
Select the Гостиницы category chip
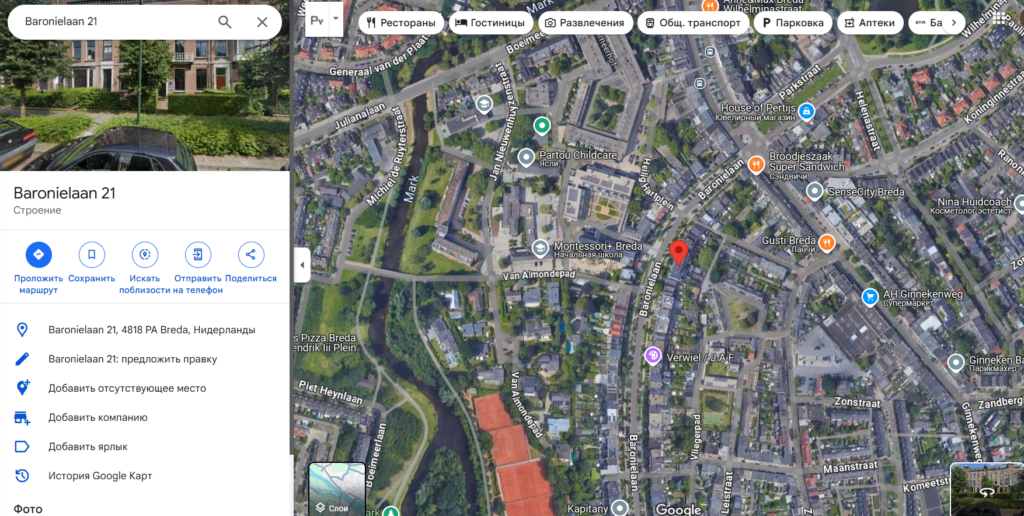490,23
